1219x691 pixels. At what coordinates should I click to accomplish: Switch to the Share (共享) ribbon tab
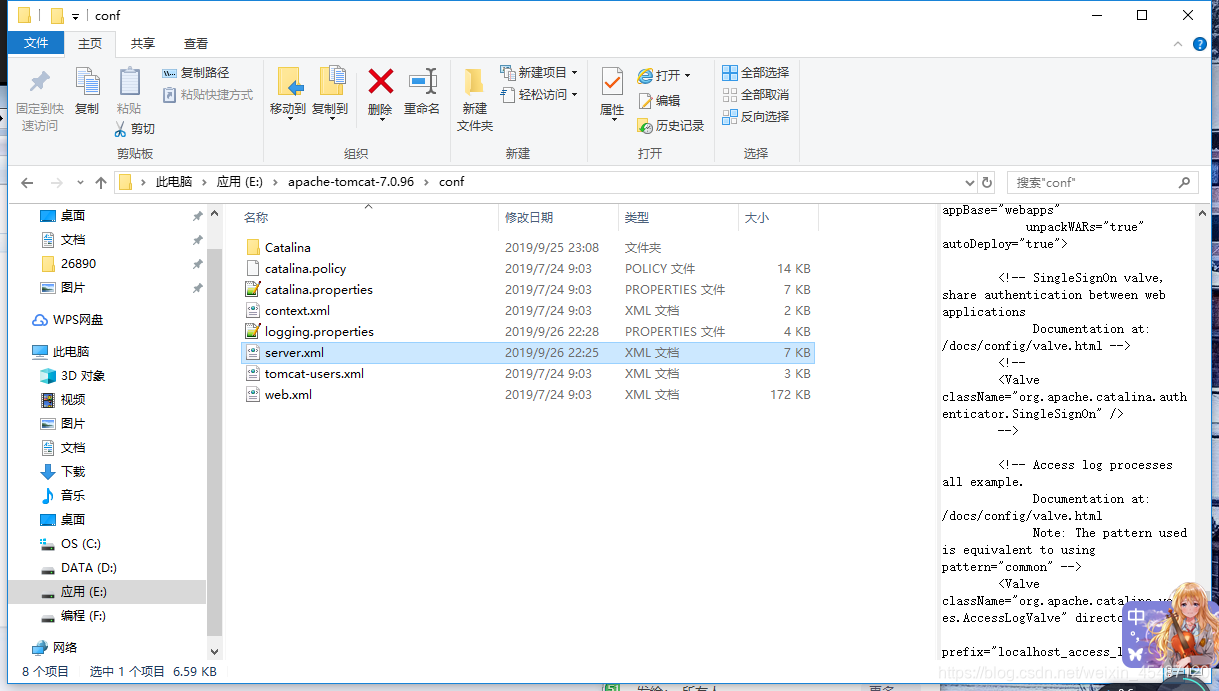pyautogui.click(x=143, y=43)
